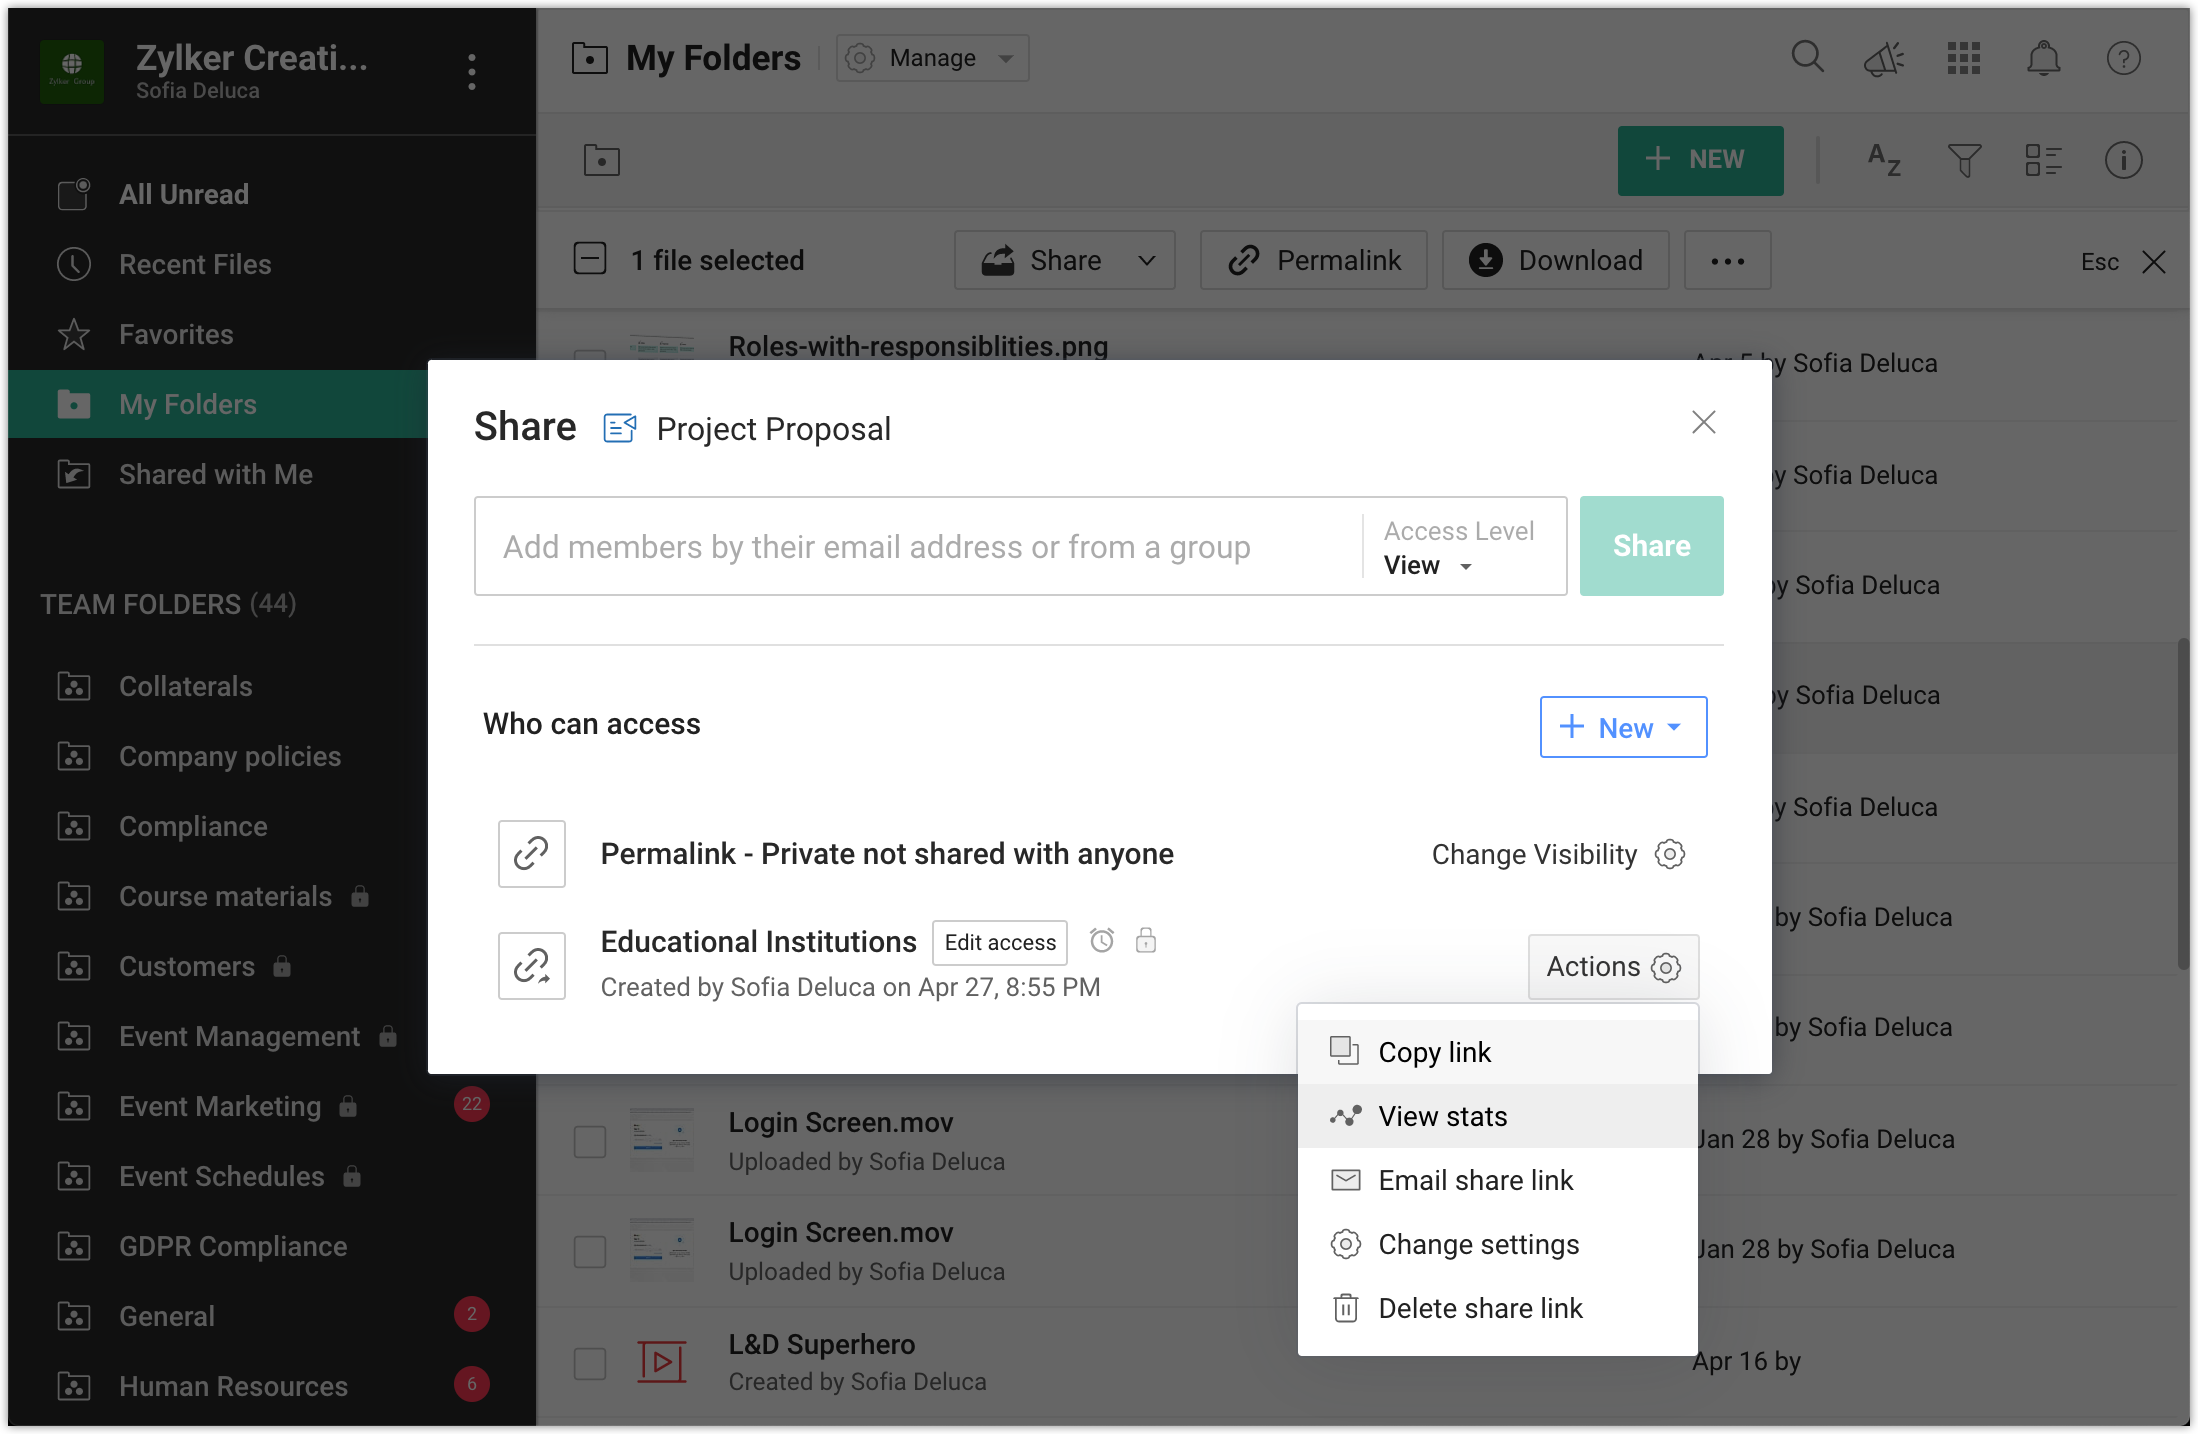The image size is (2198, 1434).
Task: Select Delete share link menu option
Action: click(1480, 1308)
